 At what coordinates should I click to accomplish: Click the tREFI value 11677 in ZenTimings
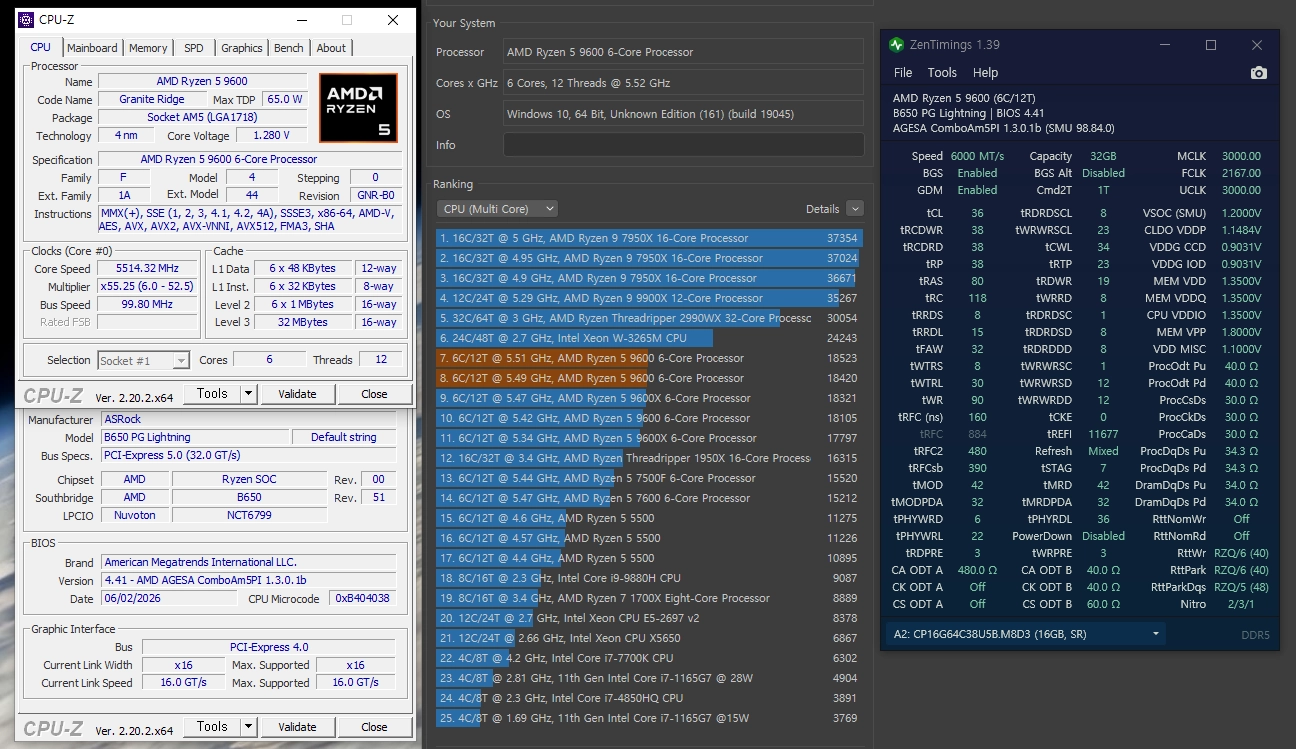point(1103,434)
